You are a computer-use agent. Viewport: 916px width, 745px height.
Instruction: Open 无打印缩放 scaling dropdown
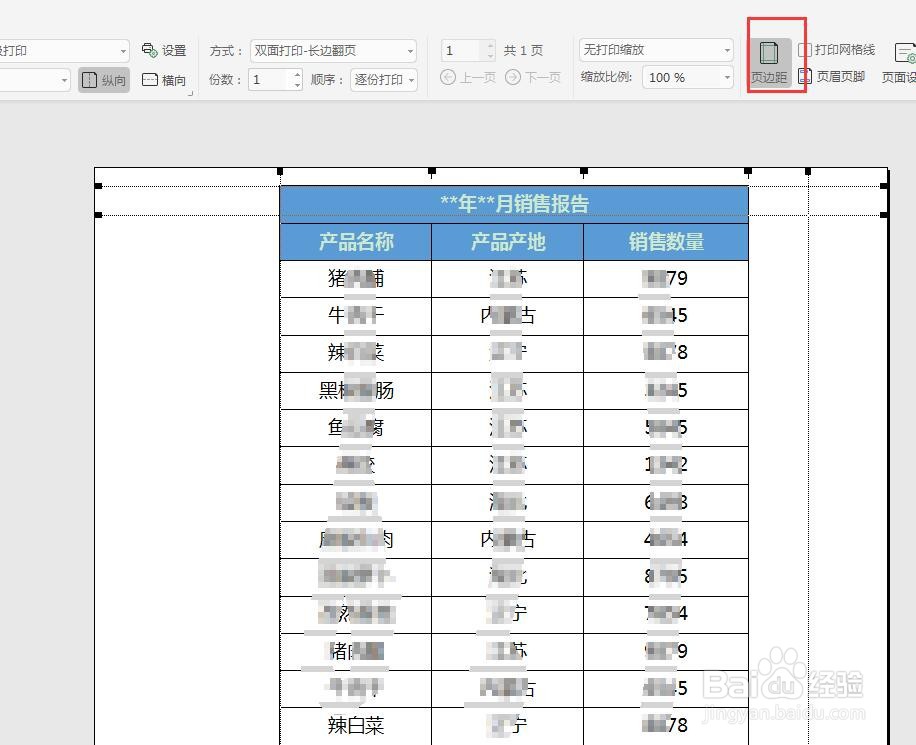click(x=656, y=50)
